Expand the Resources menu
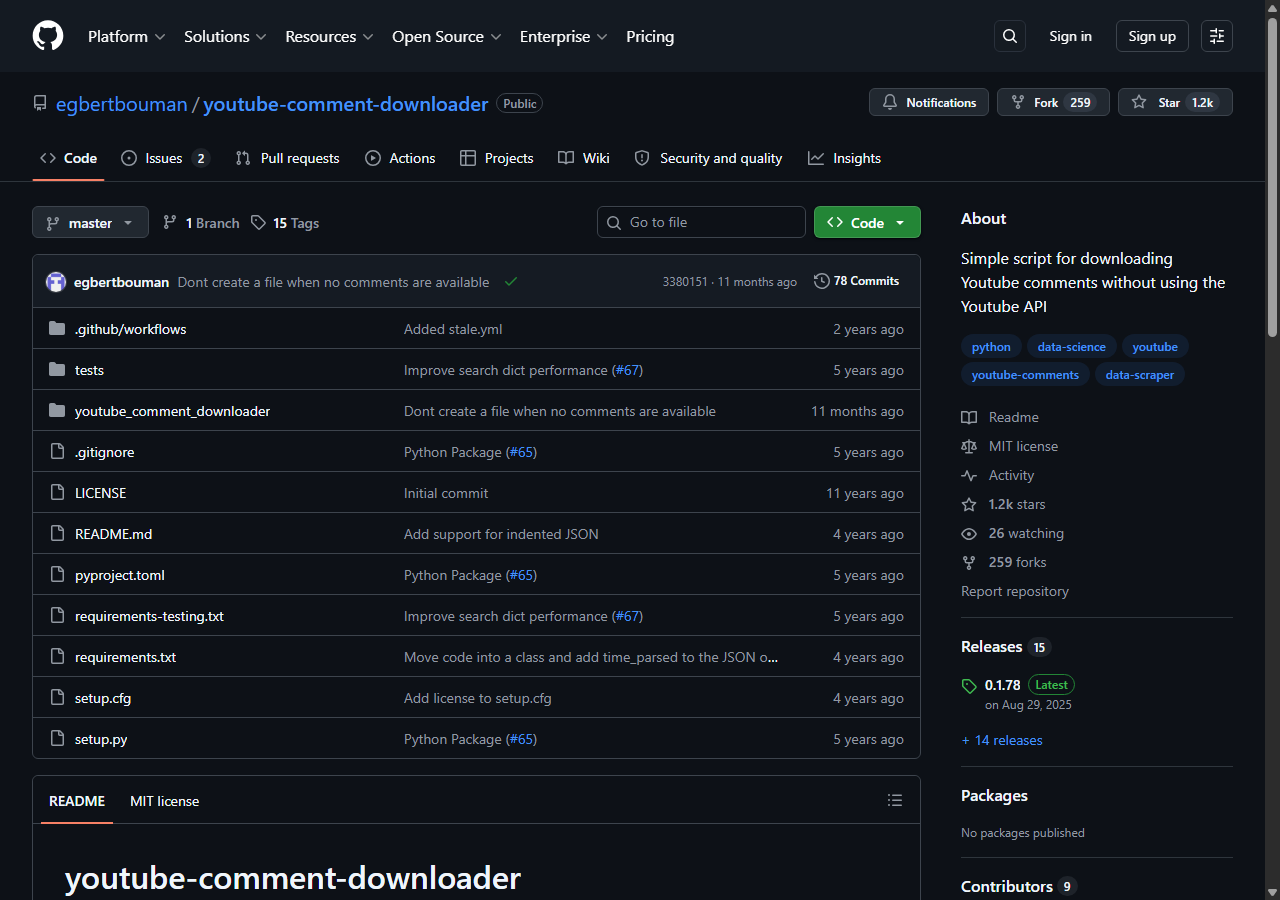The width and height of the screenshot is (1280, 900). tap(329, 36)
